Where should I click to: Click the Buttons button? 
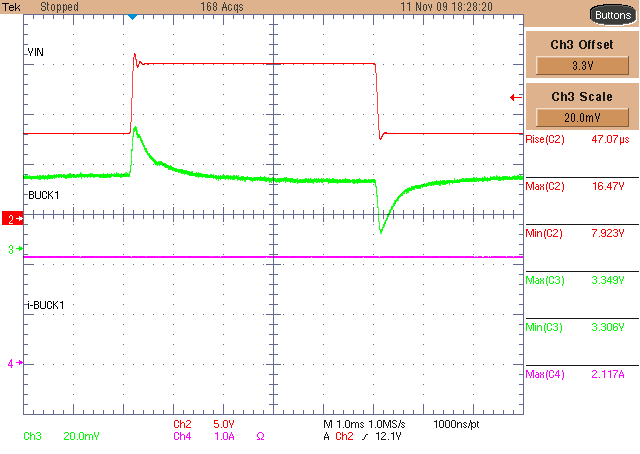coord(613,16)
